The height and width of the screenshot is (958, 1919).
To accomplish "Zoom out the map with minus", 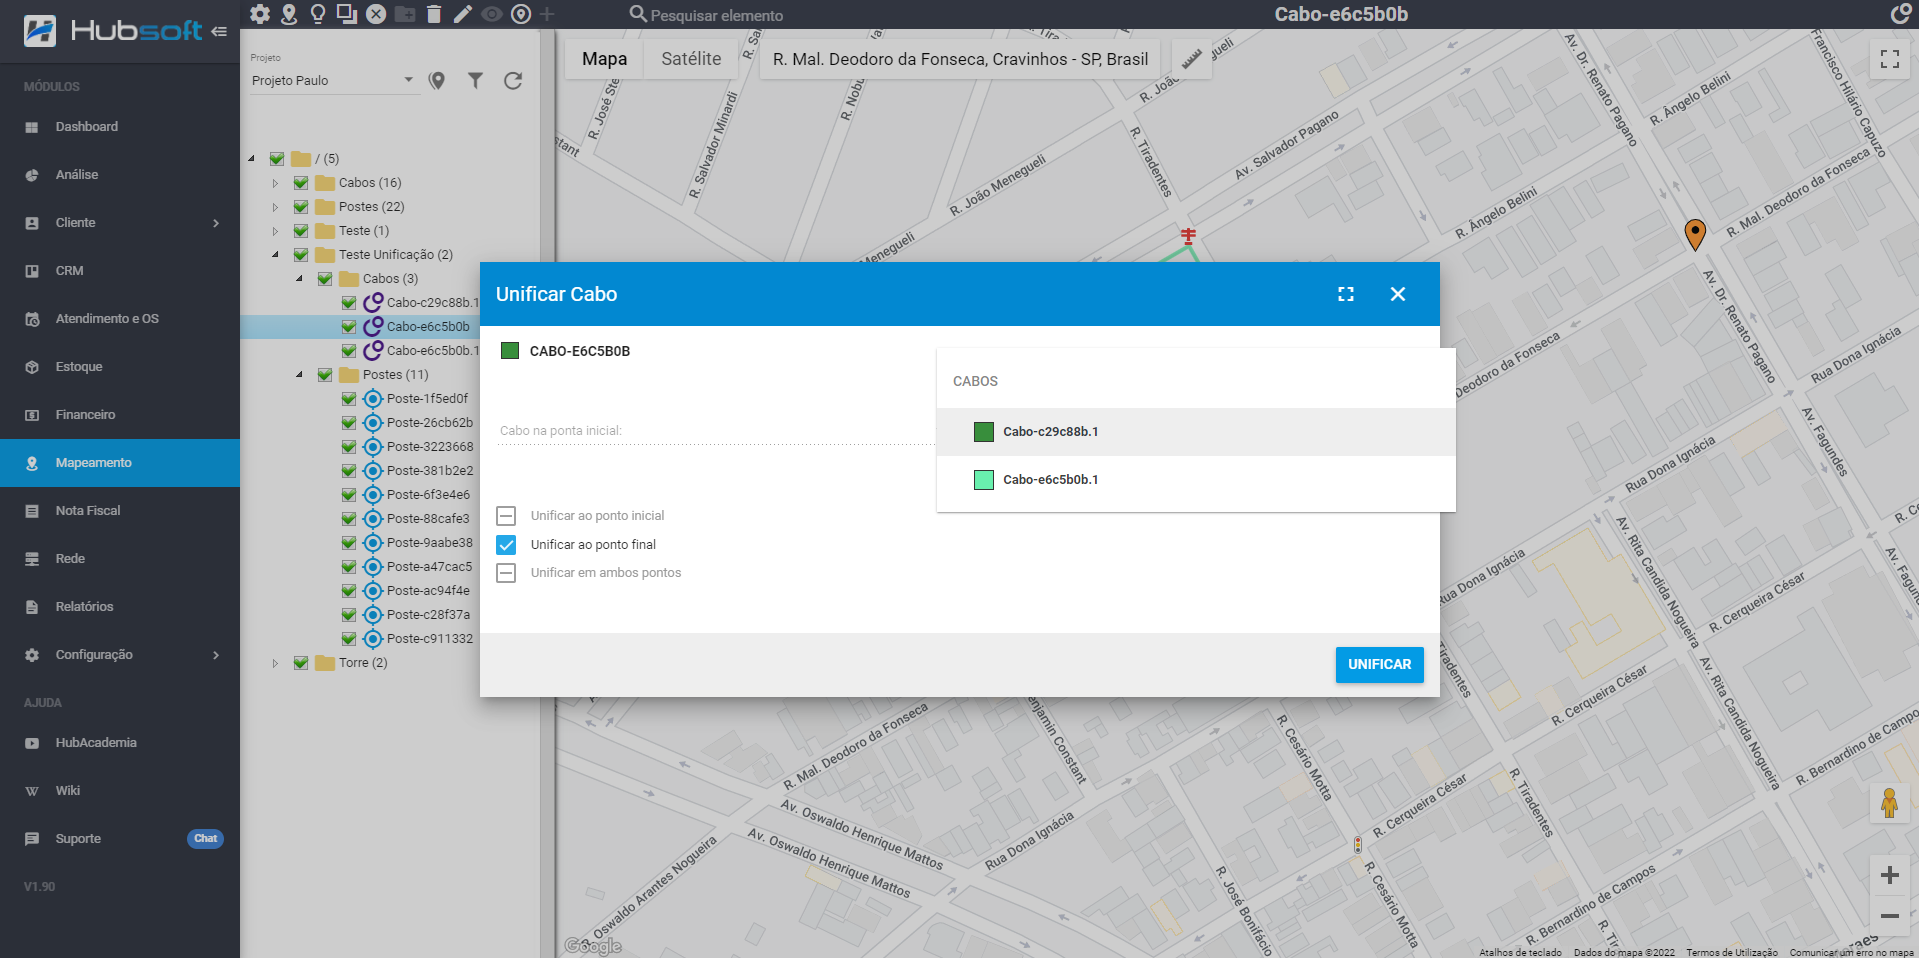I will (x=1889, y=916).
